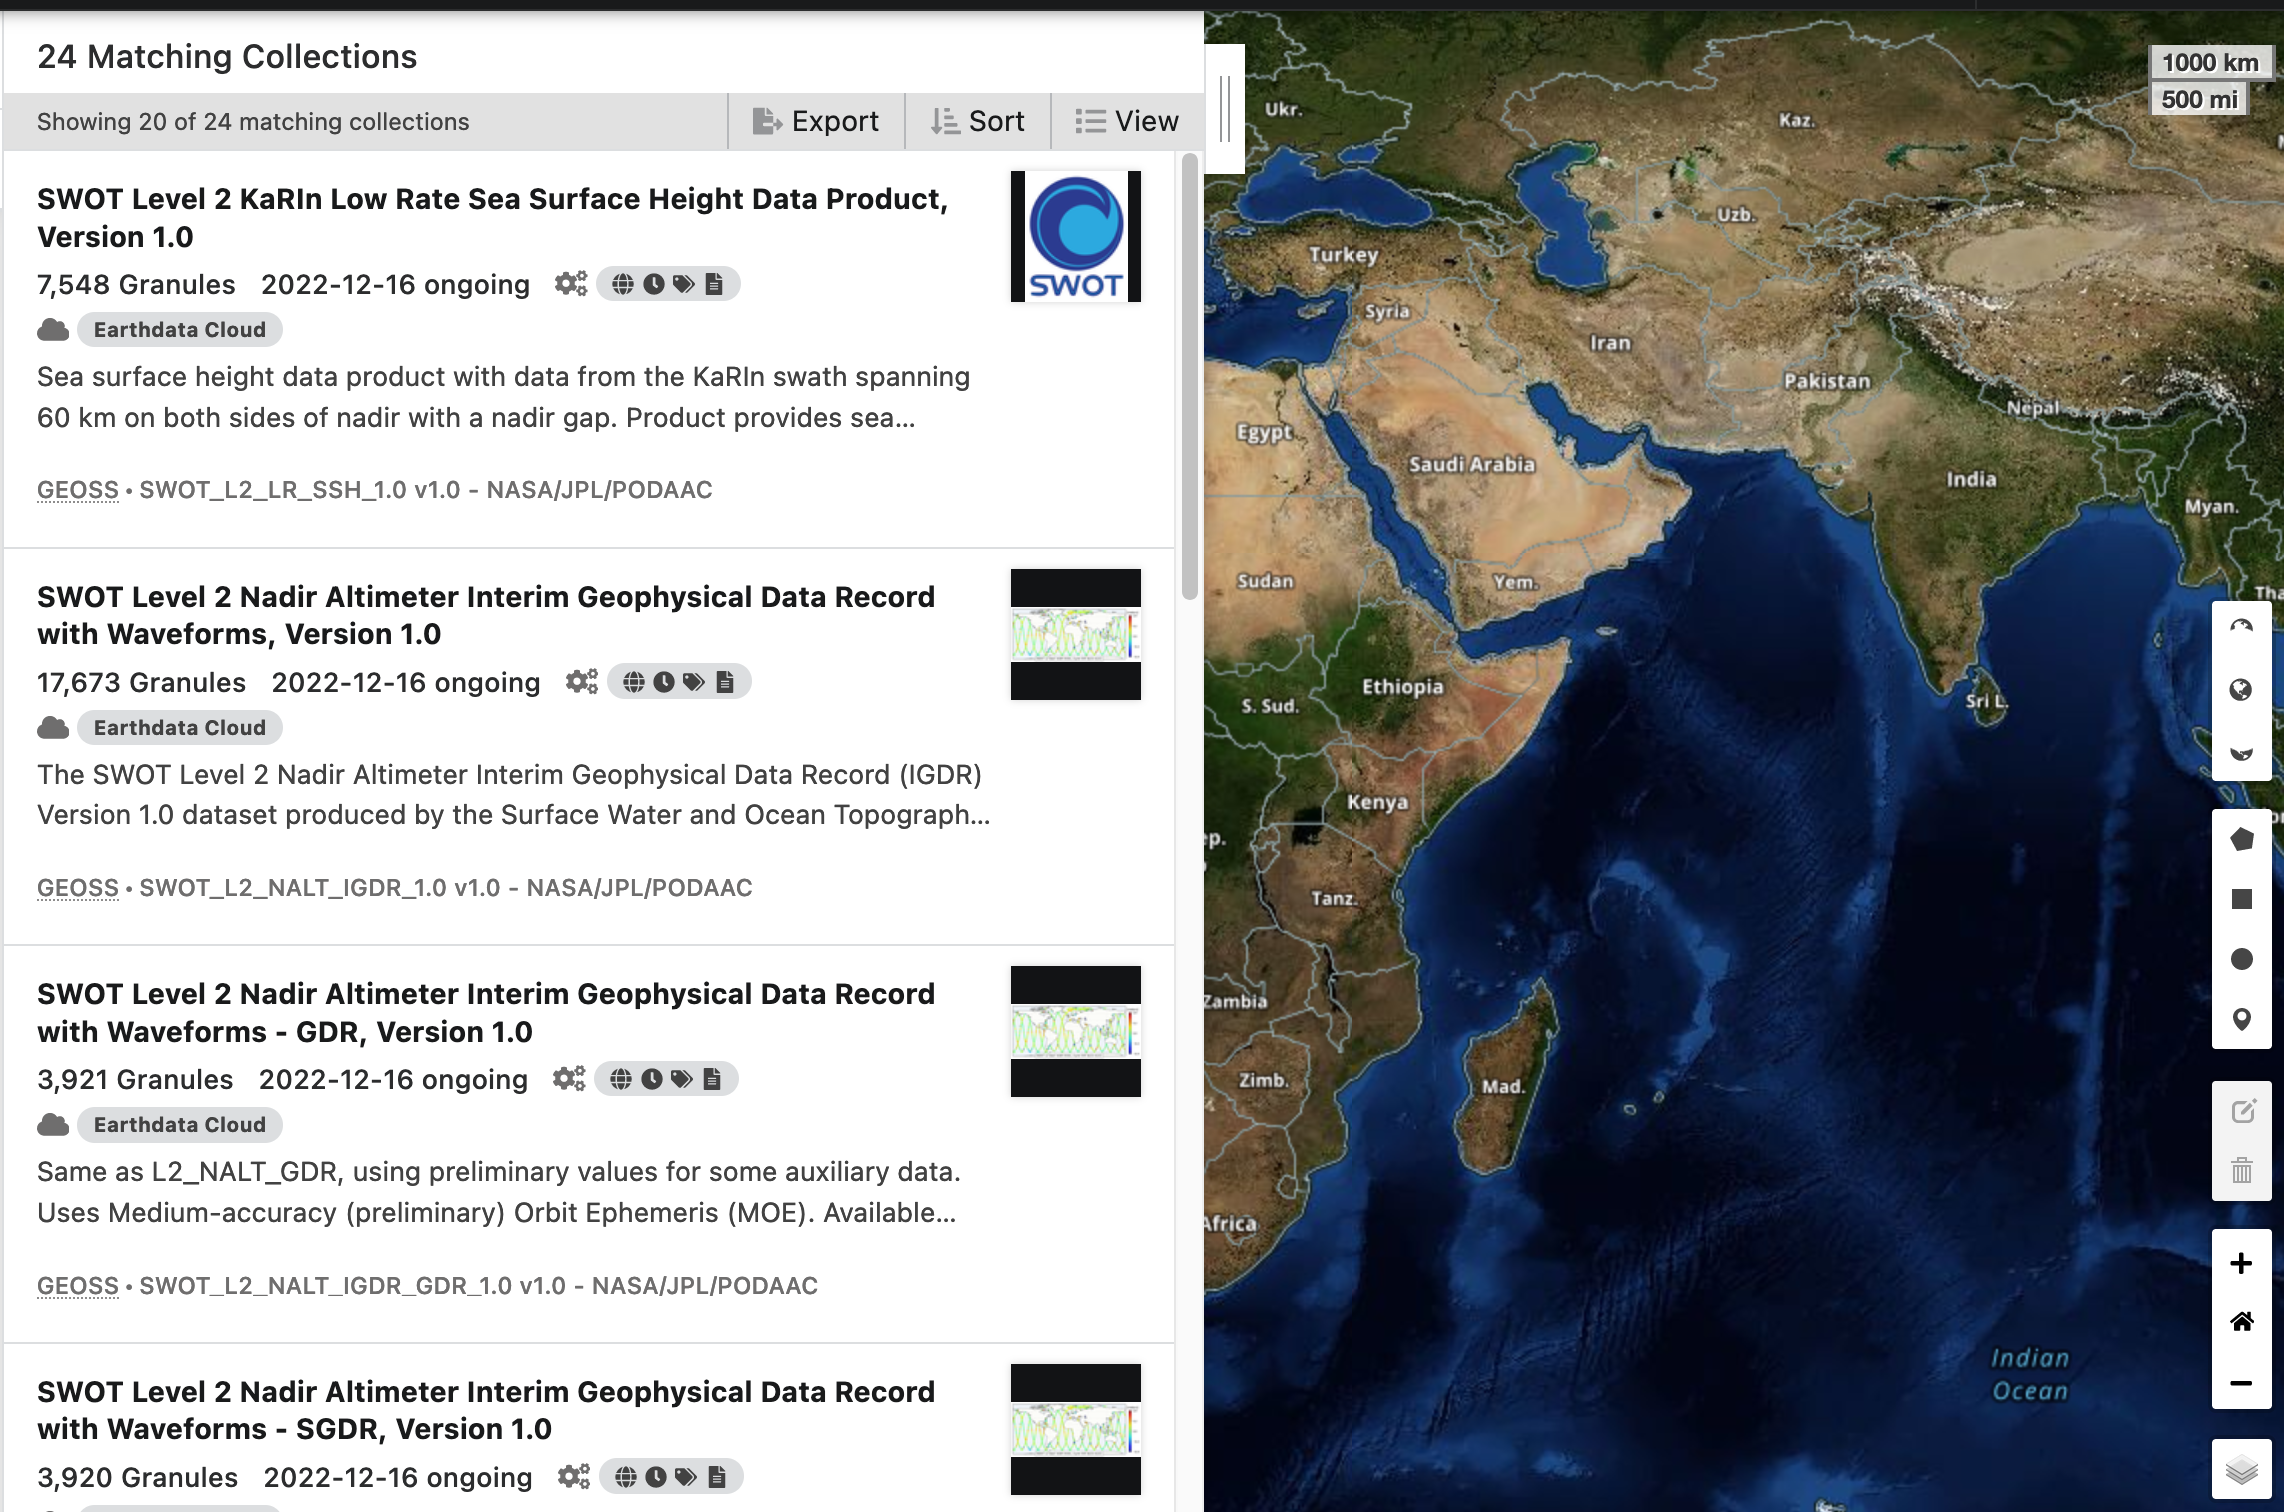Click gear icon on SWOT Nadir IGDR collection

(582, 680)
